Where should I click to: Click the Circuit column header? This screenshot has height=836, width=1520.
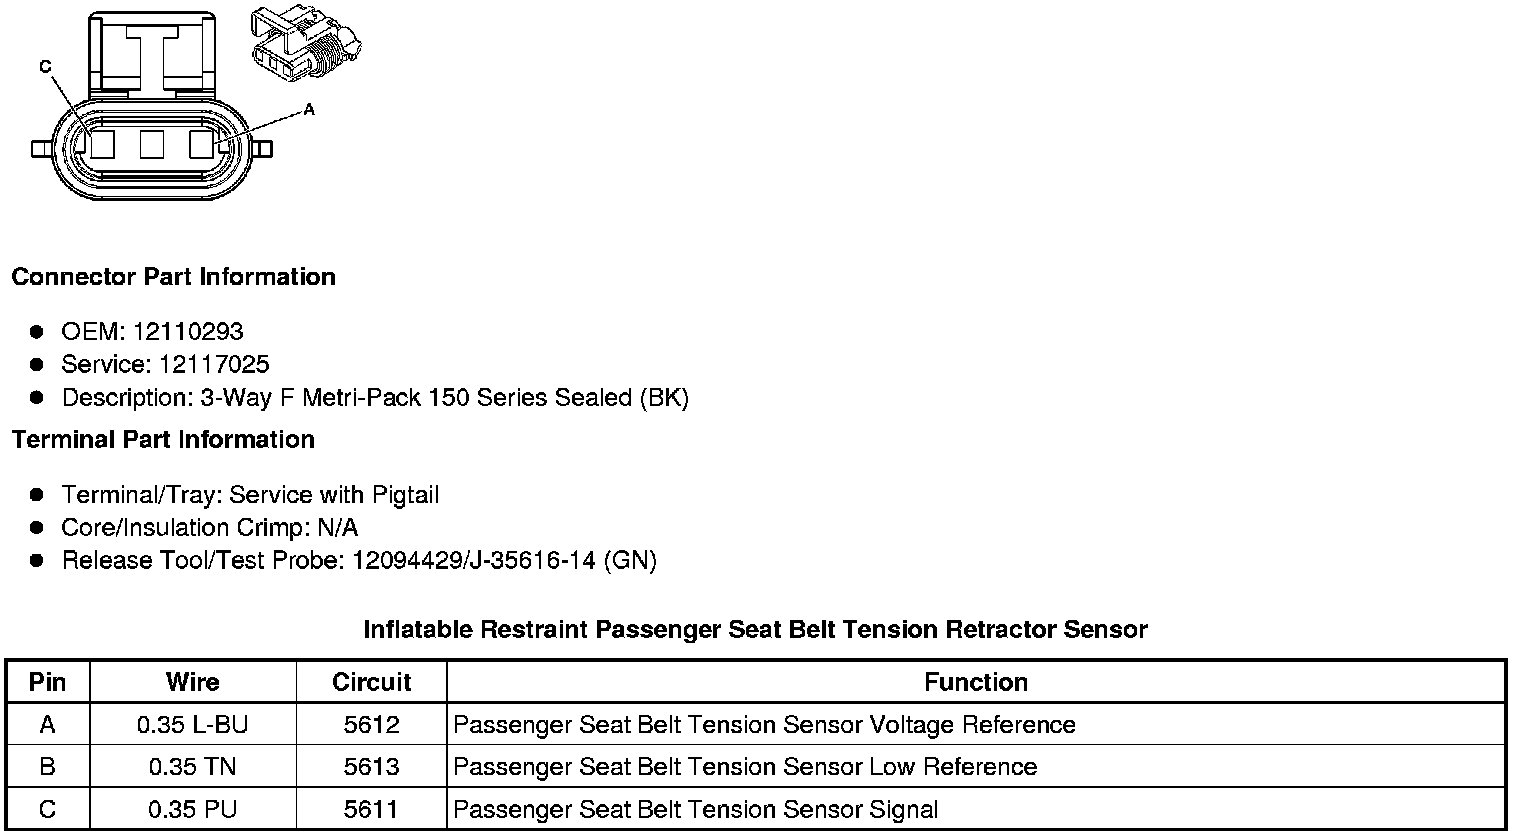[371, 682]
